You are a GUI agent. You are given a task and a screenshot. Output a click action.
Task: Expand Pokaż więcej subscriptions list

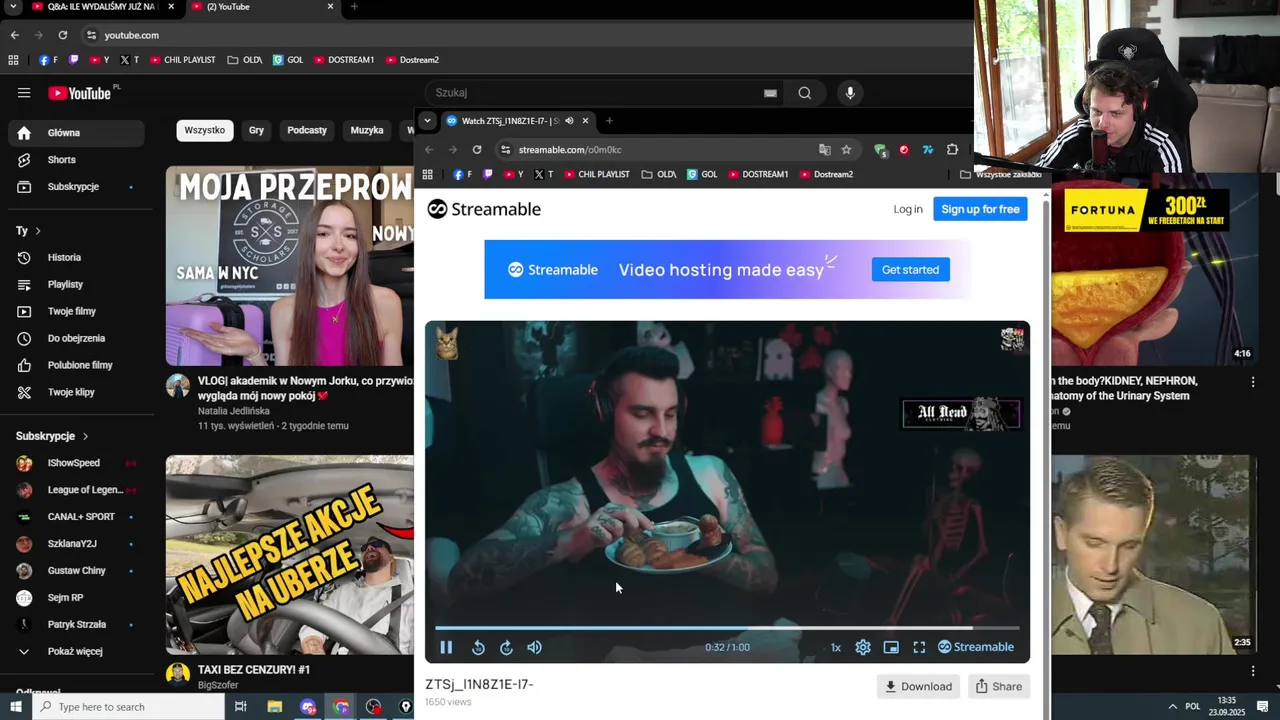(x=76, y=651)
